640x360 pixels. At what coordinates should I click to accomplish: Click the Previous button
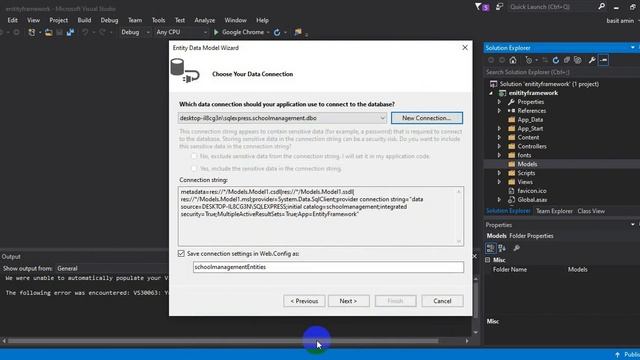(304, 301)
